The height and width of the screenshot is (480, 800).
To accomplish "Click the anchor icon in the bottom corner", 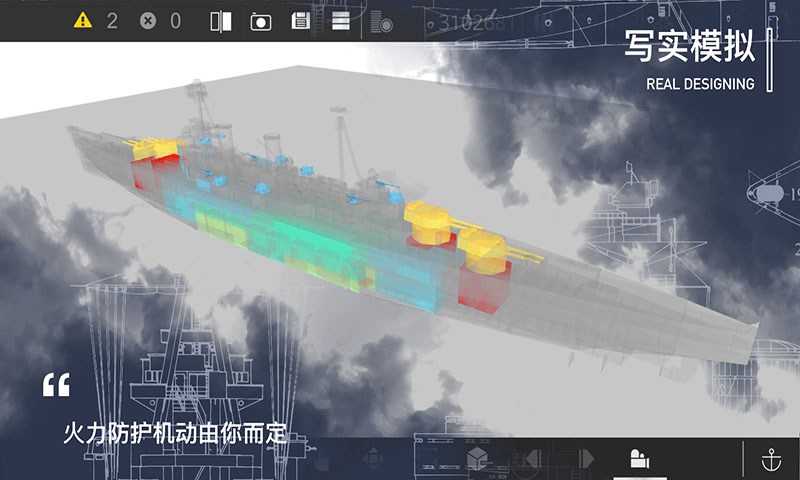I will [x=771, y=460].
